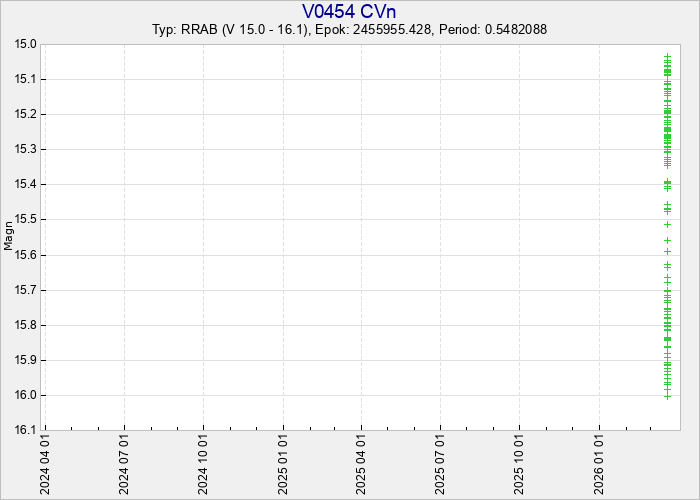Pick the gray data point near 15.59
Viewport: 700px width, 500px height.
667,252
